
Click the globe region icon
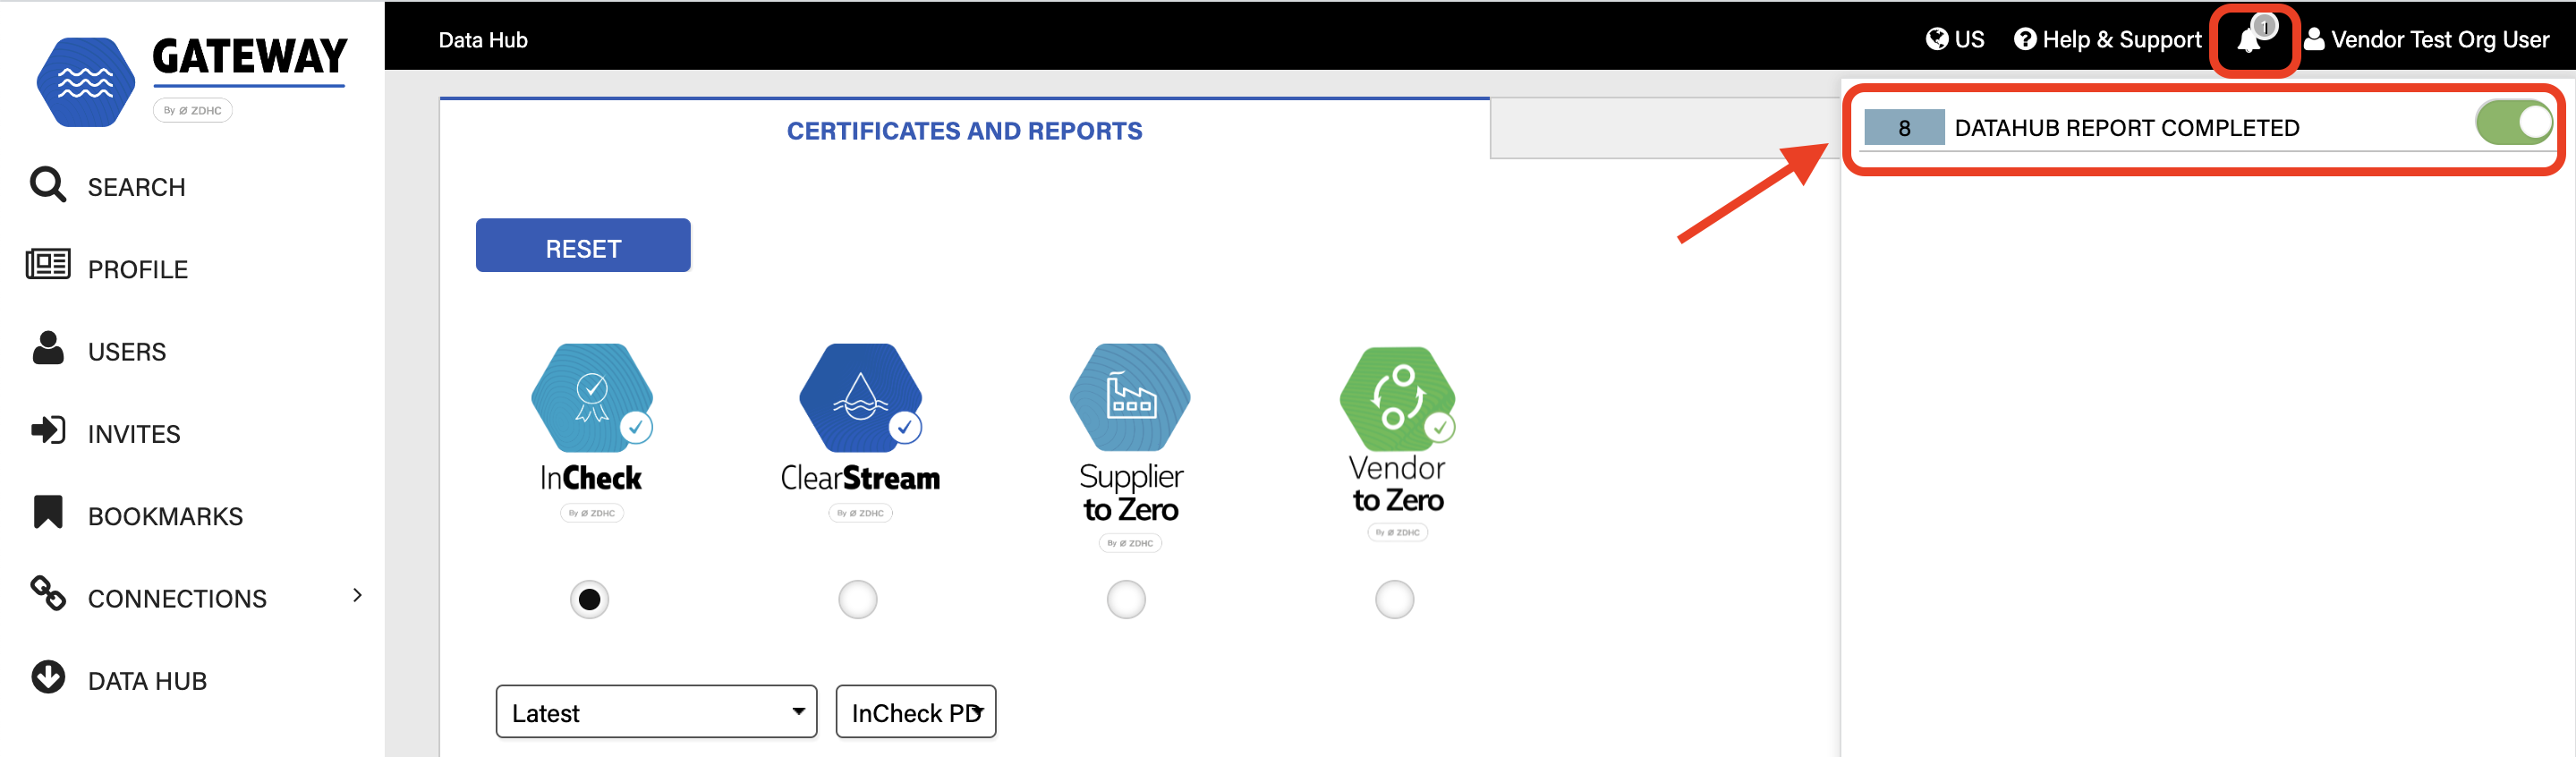tap(1937, 39)
